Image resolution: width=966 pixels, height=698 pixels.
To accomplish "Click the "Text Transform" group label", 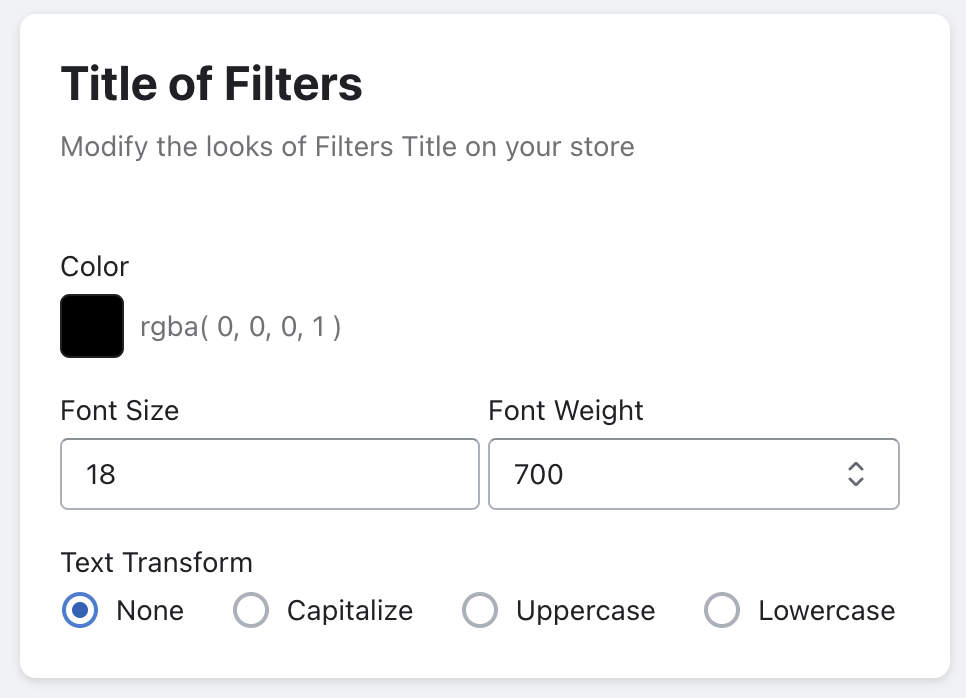I will click(157, 562).
